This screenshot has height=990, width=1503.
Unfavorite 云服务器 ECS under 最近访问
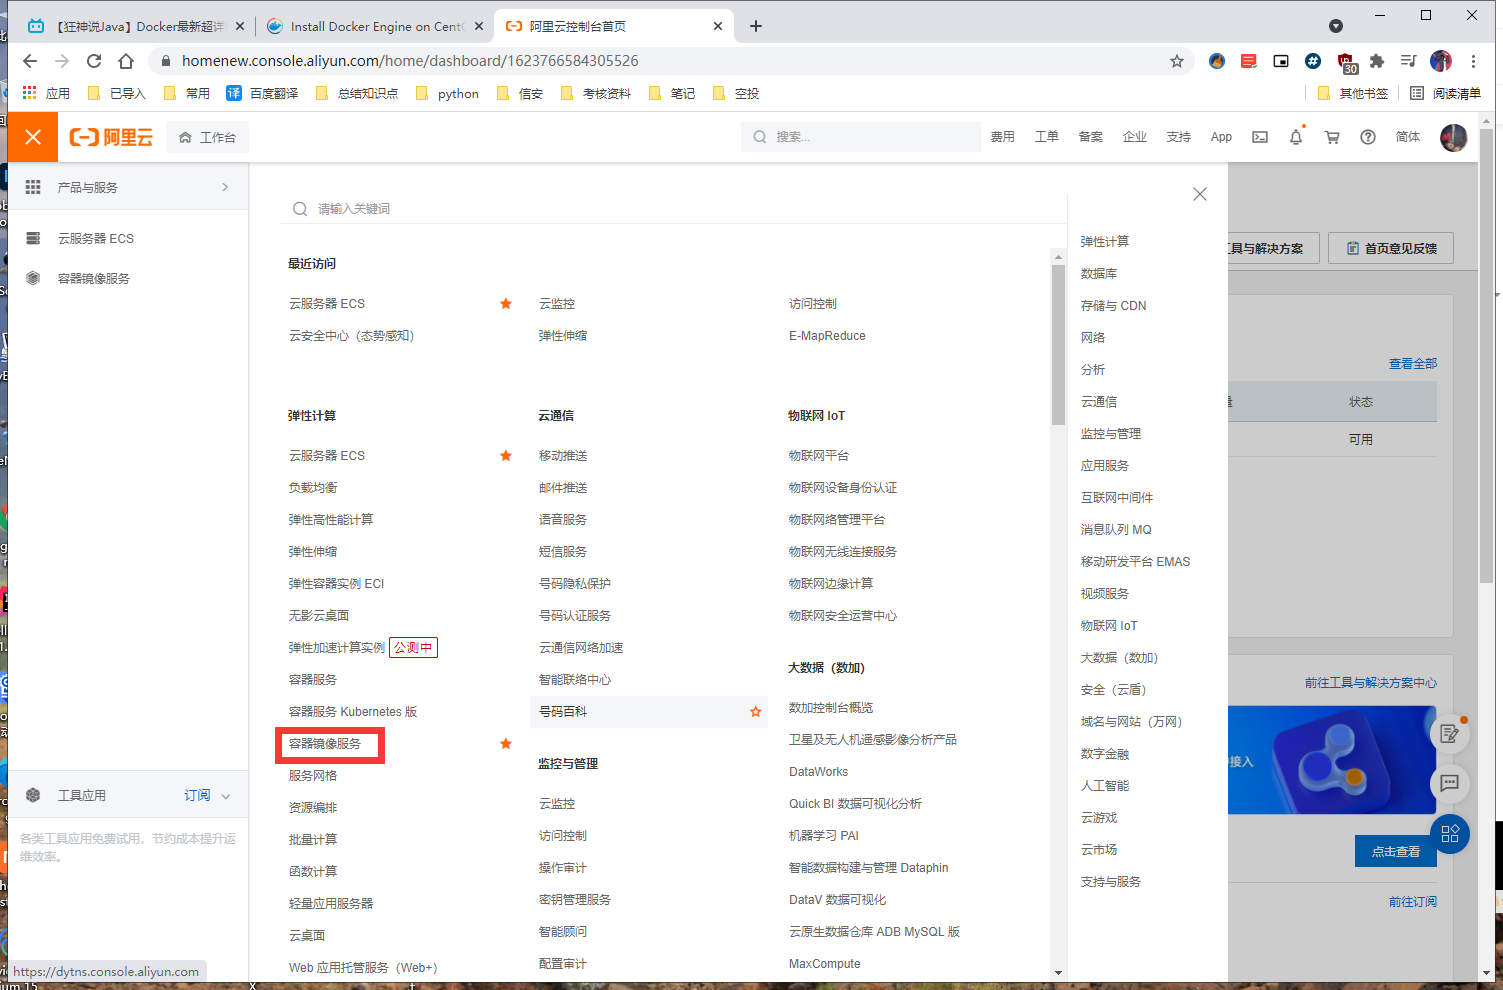click(506, 303)
